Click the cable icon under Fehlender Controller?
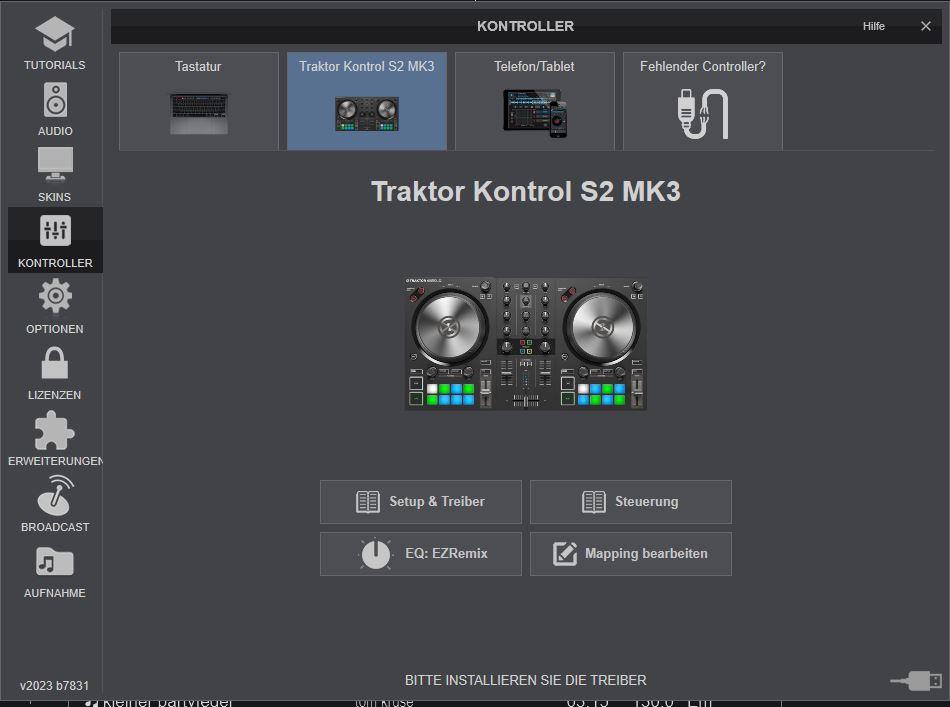950x707 pixels. click(x=703, y=114)
